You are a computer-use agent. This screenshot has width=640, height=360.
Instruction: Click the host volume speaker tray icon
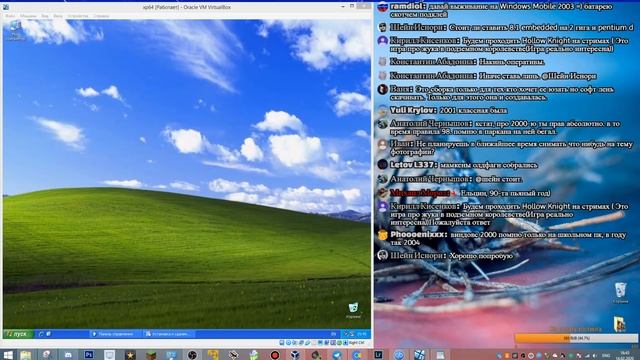pos(595,356)
